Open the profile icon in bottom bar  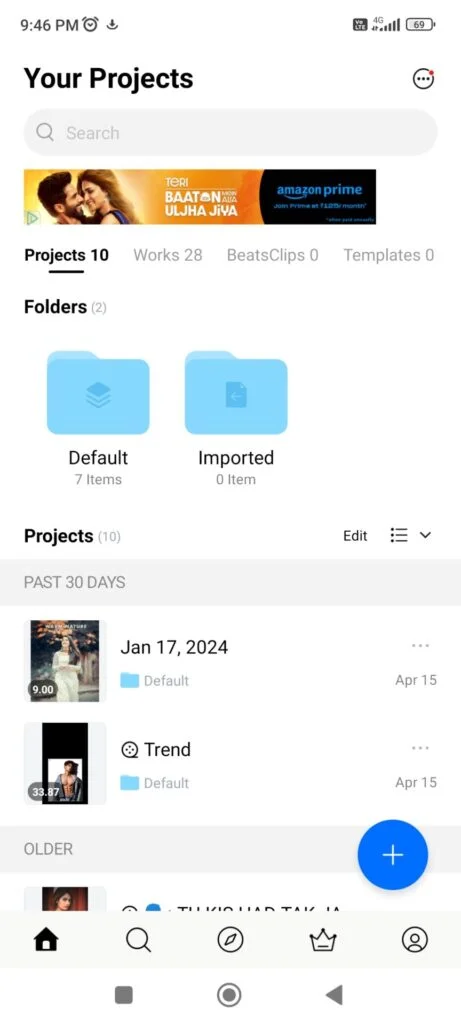(415, 940)
